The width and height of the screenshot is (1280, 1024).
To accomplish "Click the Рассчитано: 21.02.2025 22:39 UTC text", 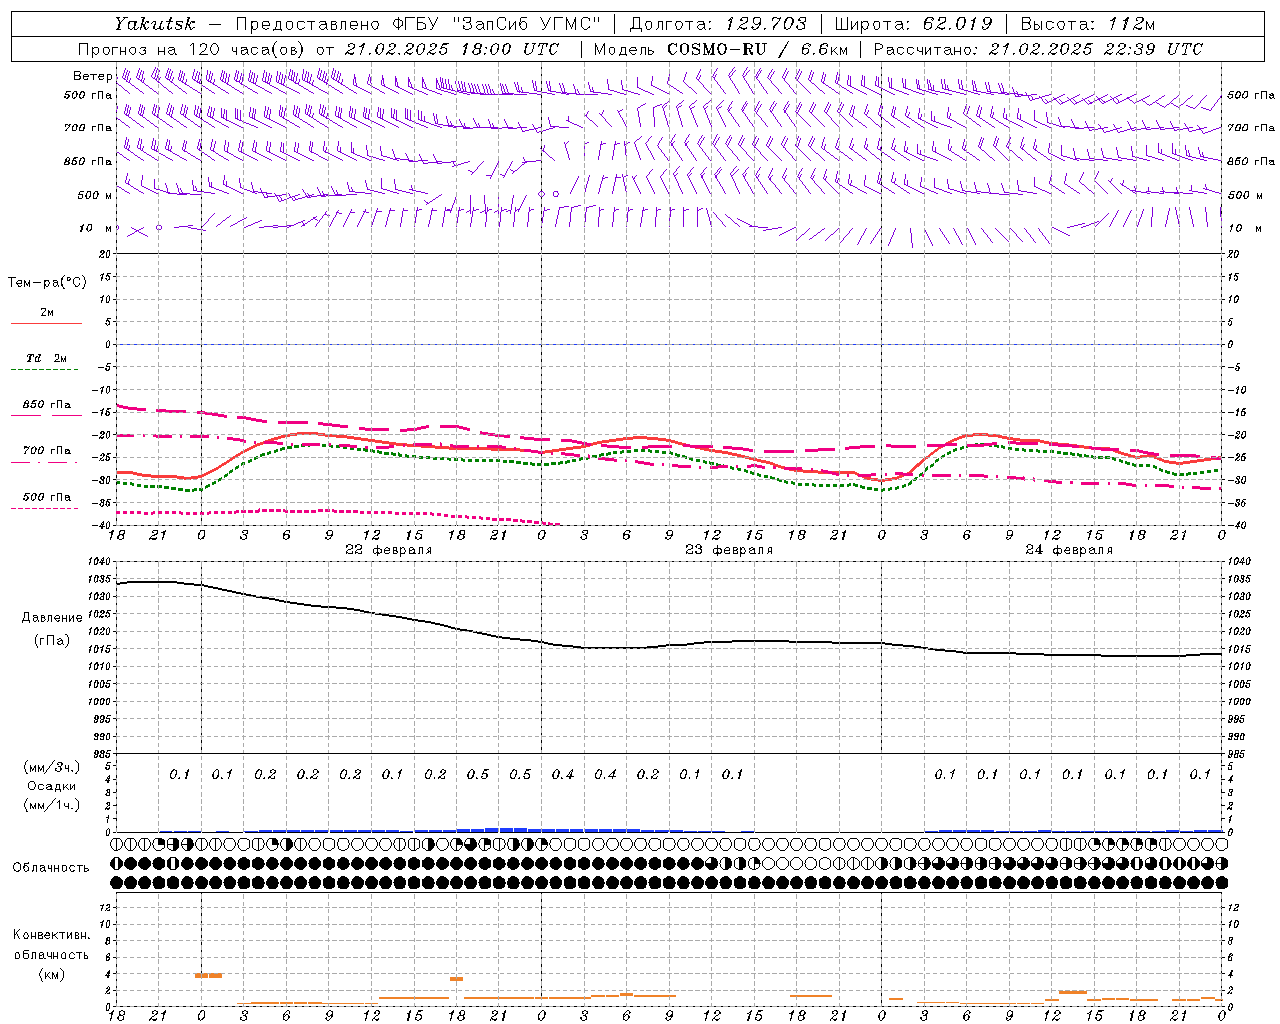I will [1038, 49].
